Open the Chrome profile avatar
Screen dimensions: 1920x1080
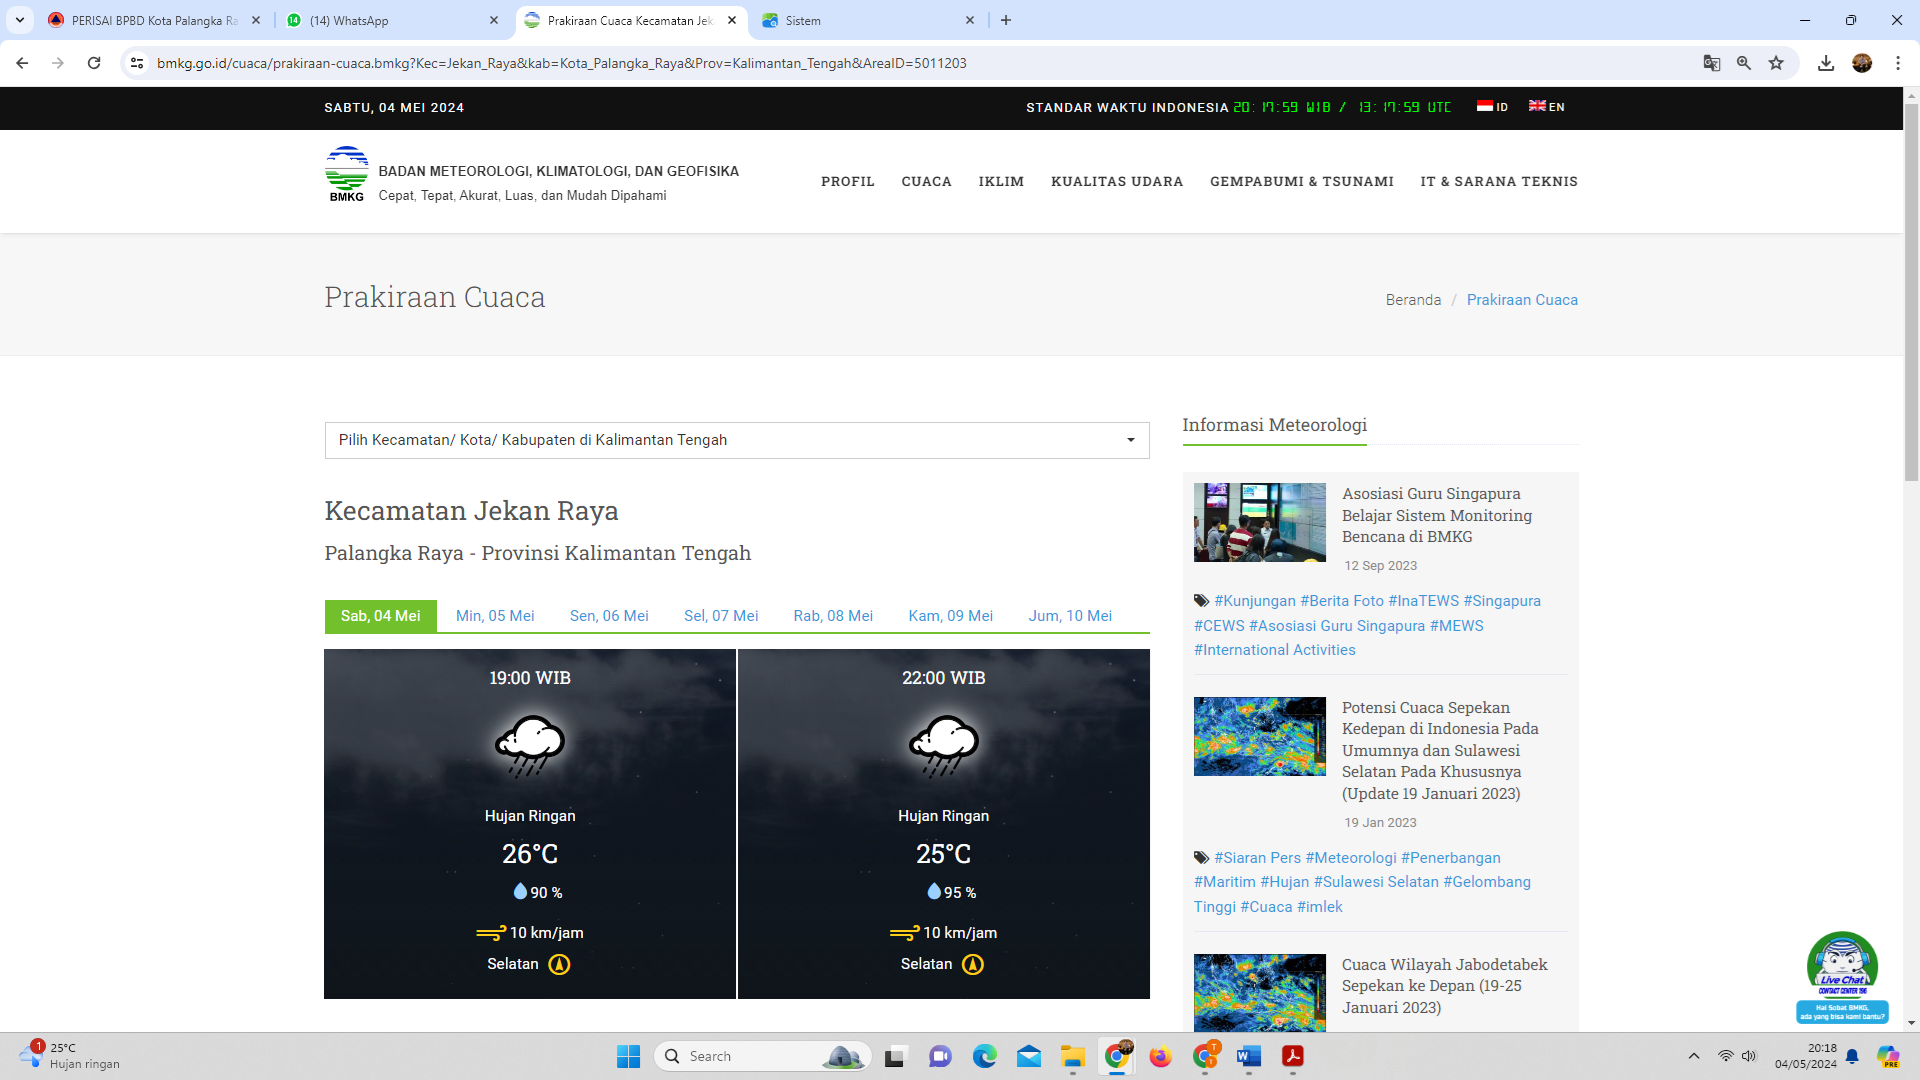(1862, 63)
